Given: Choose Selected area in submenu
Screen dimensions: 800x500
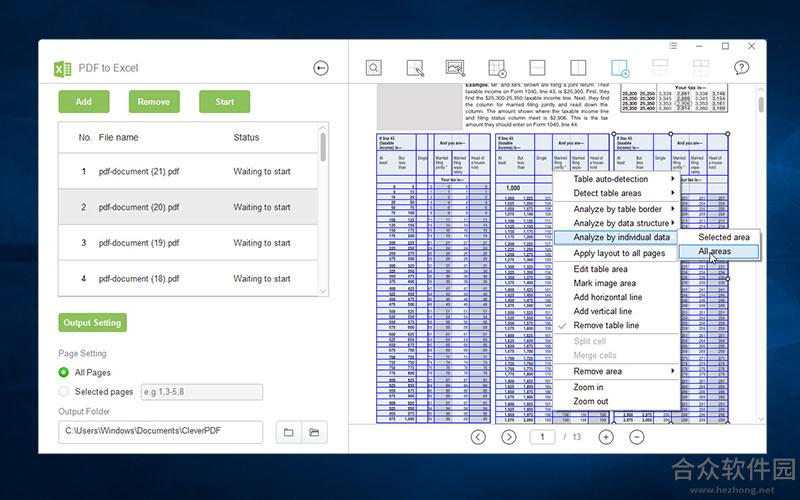Looking at the screenshot, I should click(719, 237).
